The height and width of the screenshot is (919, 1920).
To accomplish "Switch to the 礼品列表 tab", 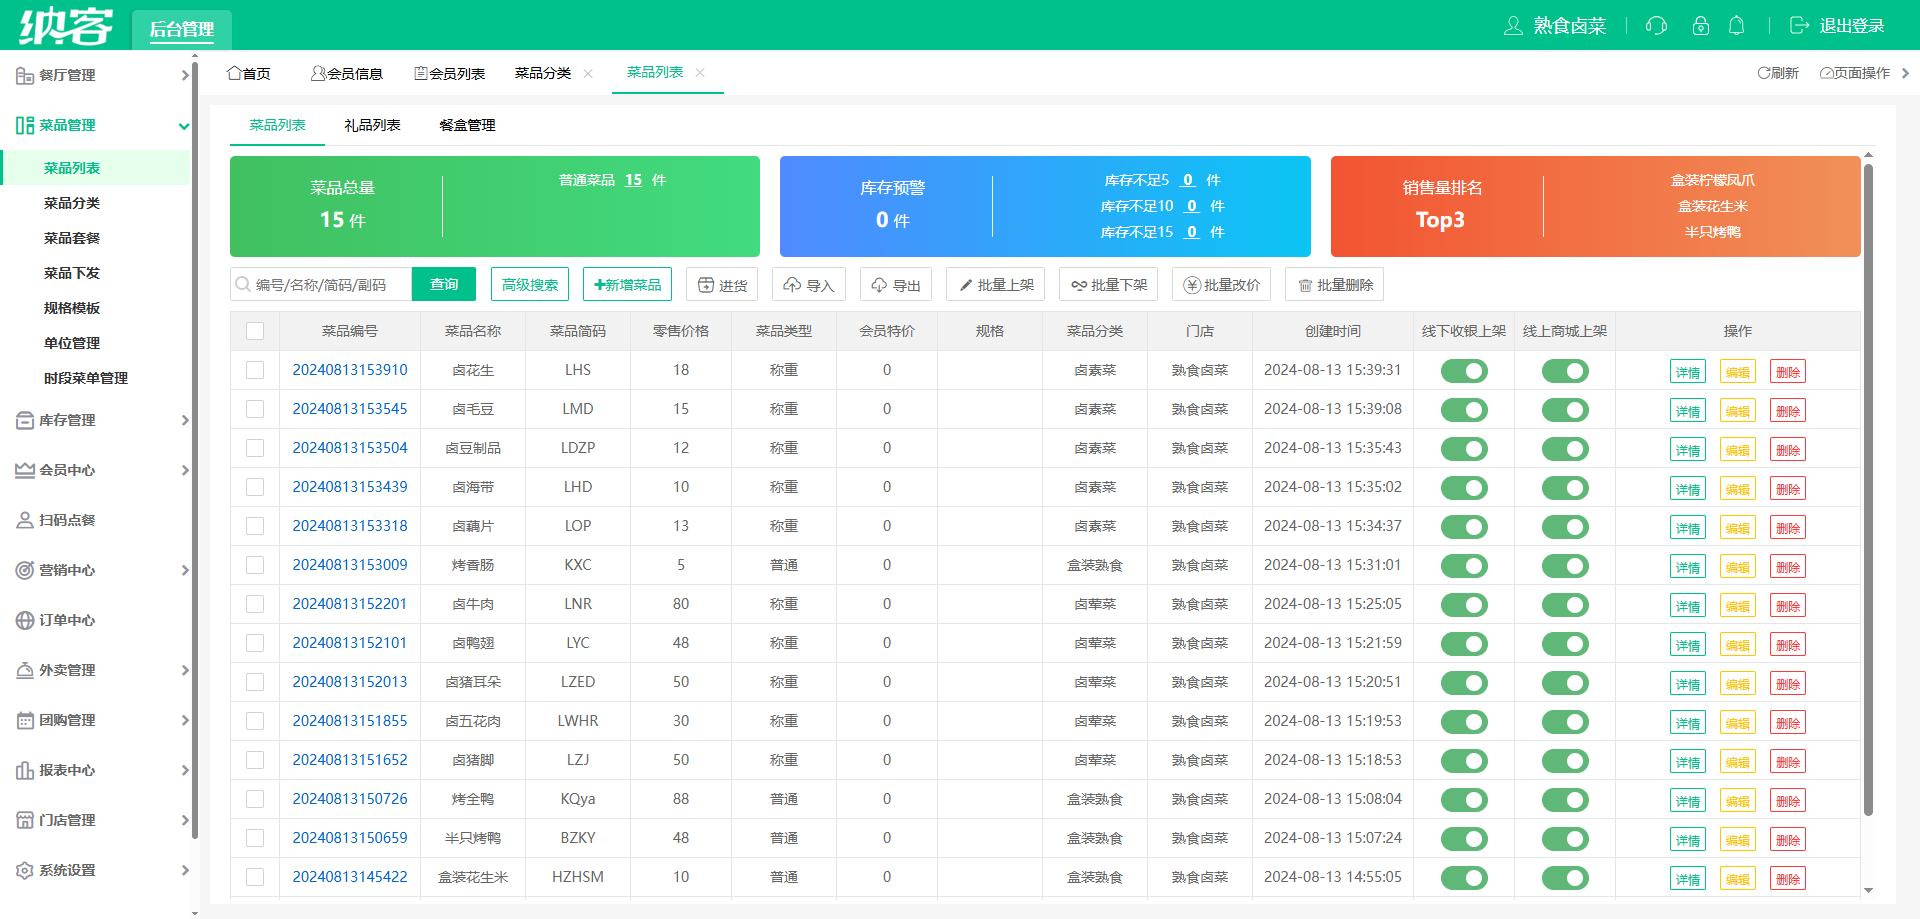I will point(372,125).
